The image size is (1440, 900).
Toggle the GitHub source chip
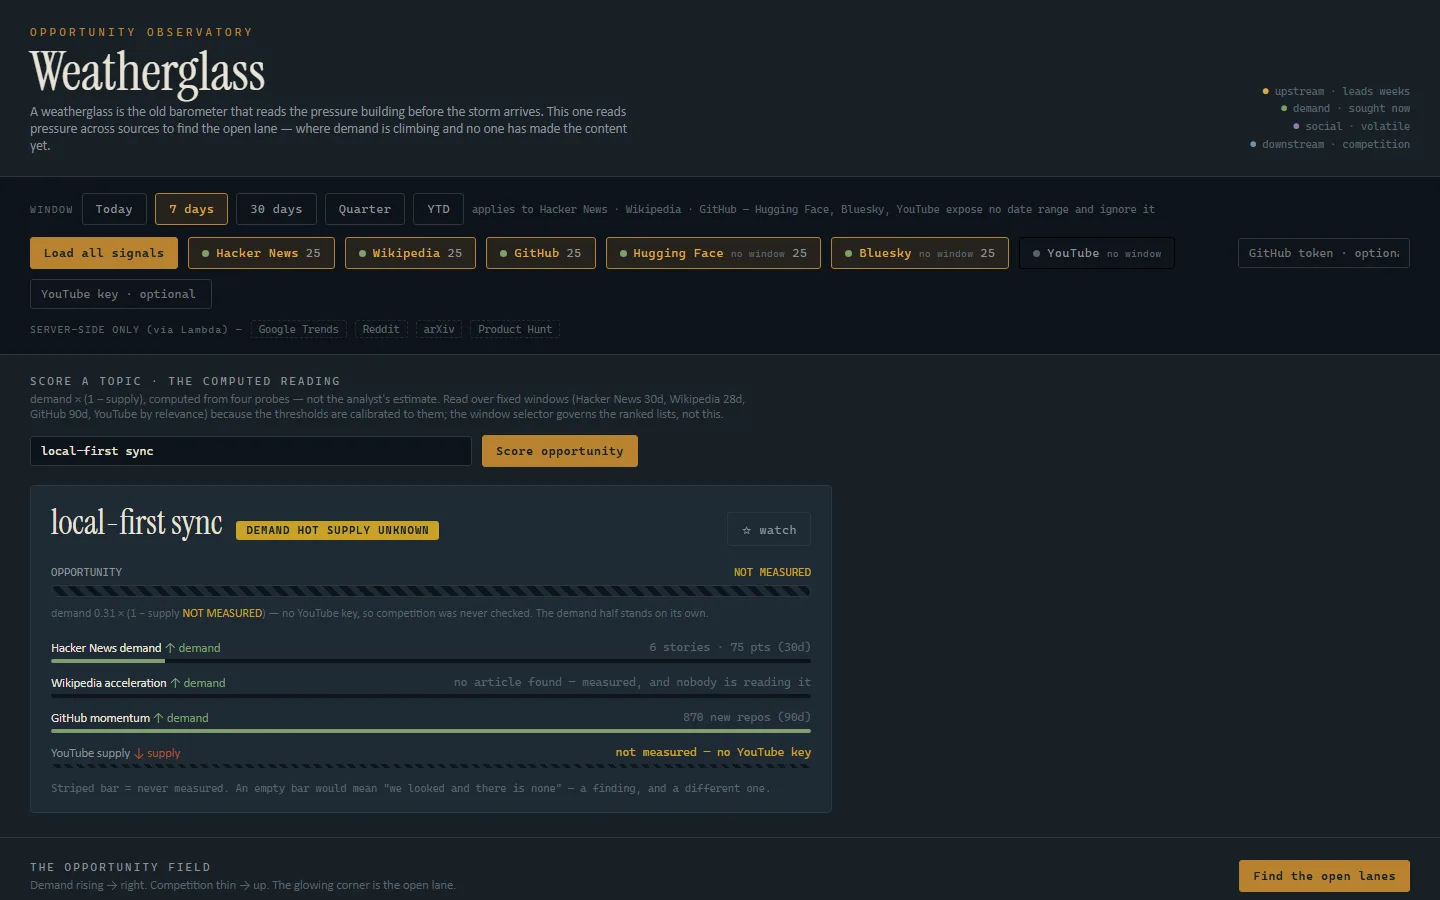pos(540,253)
